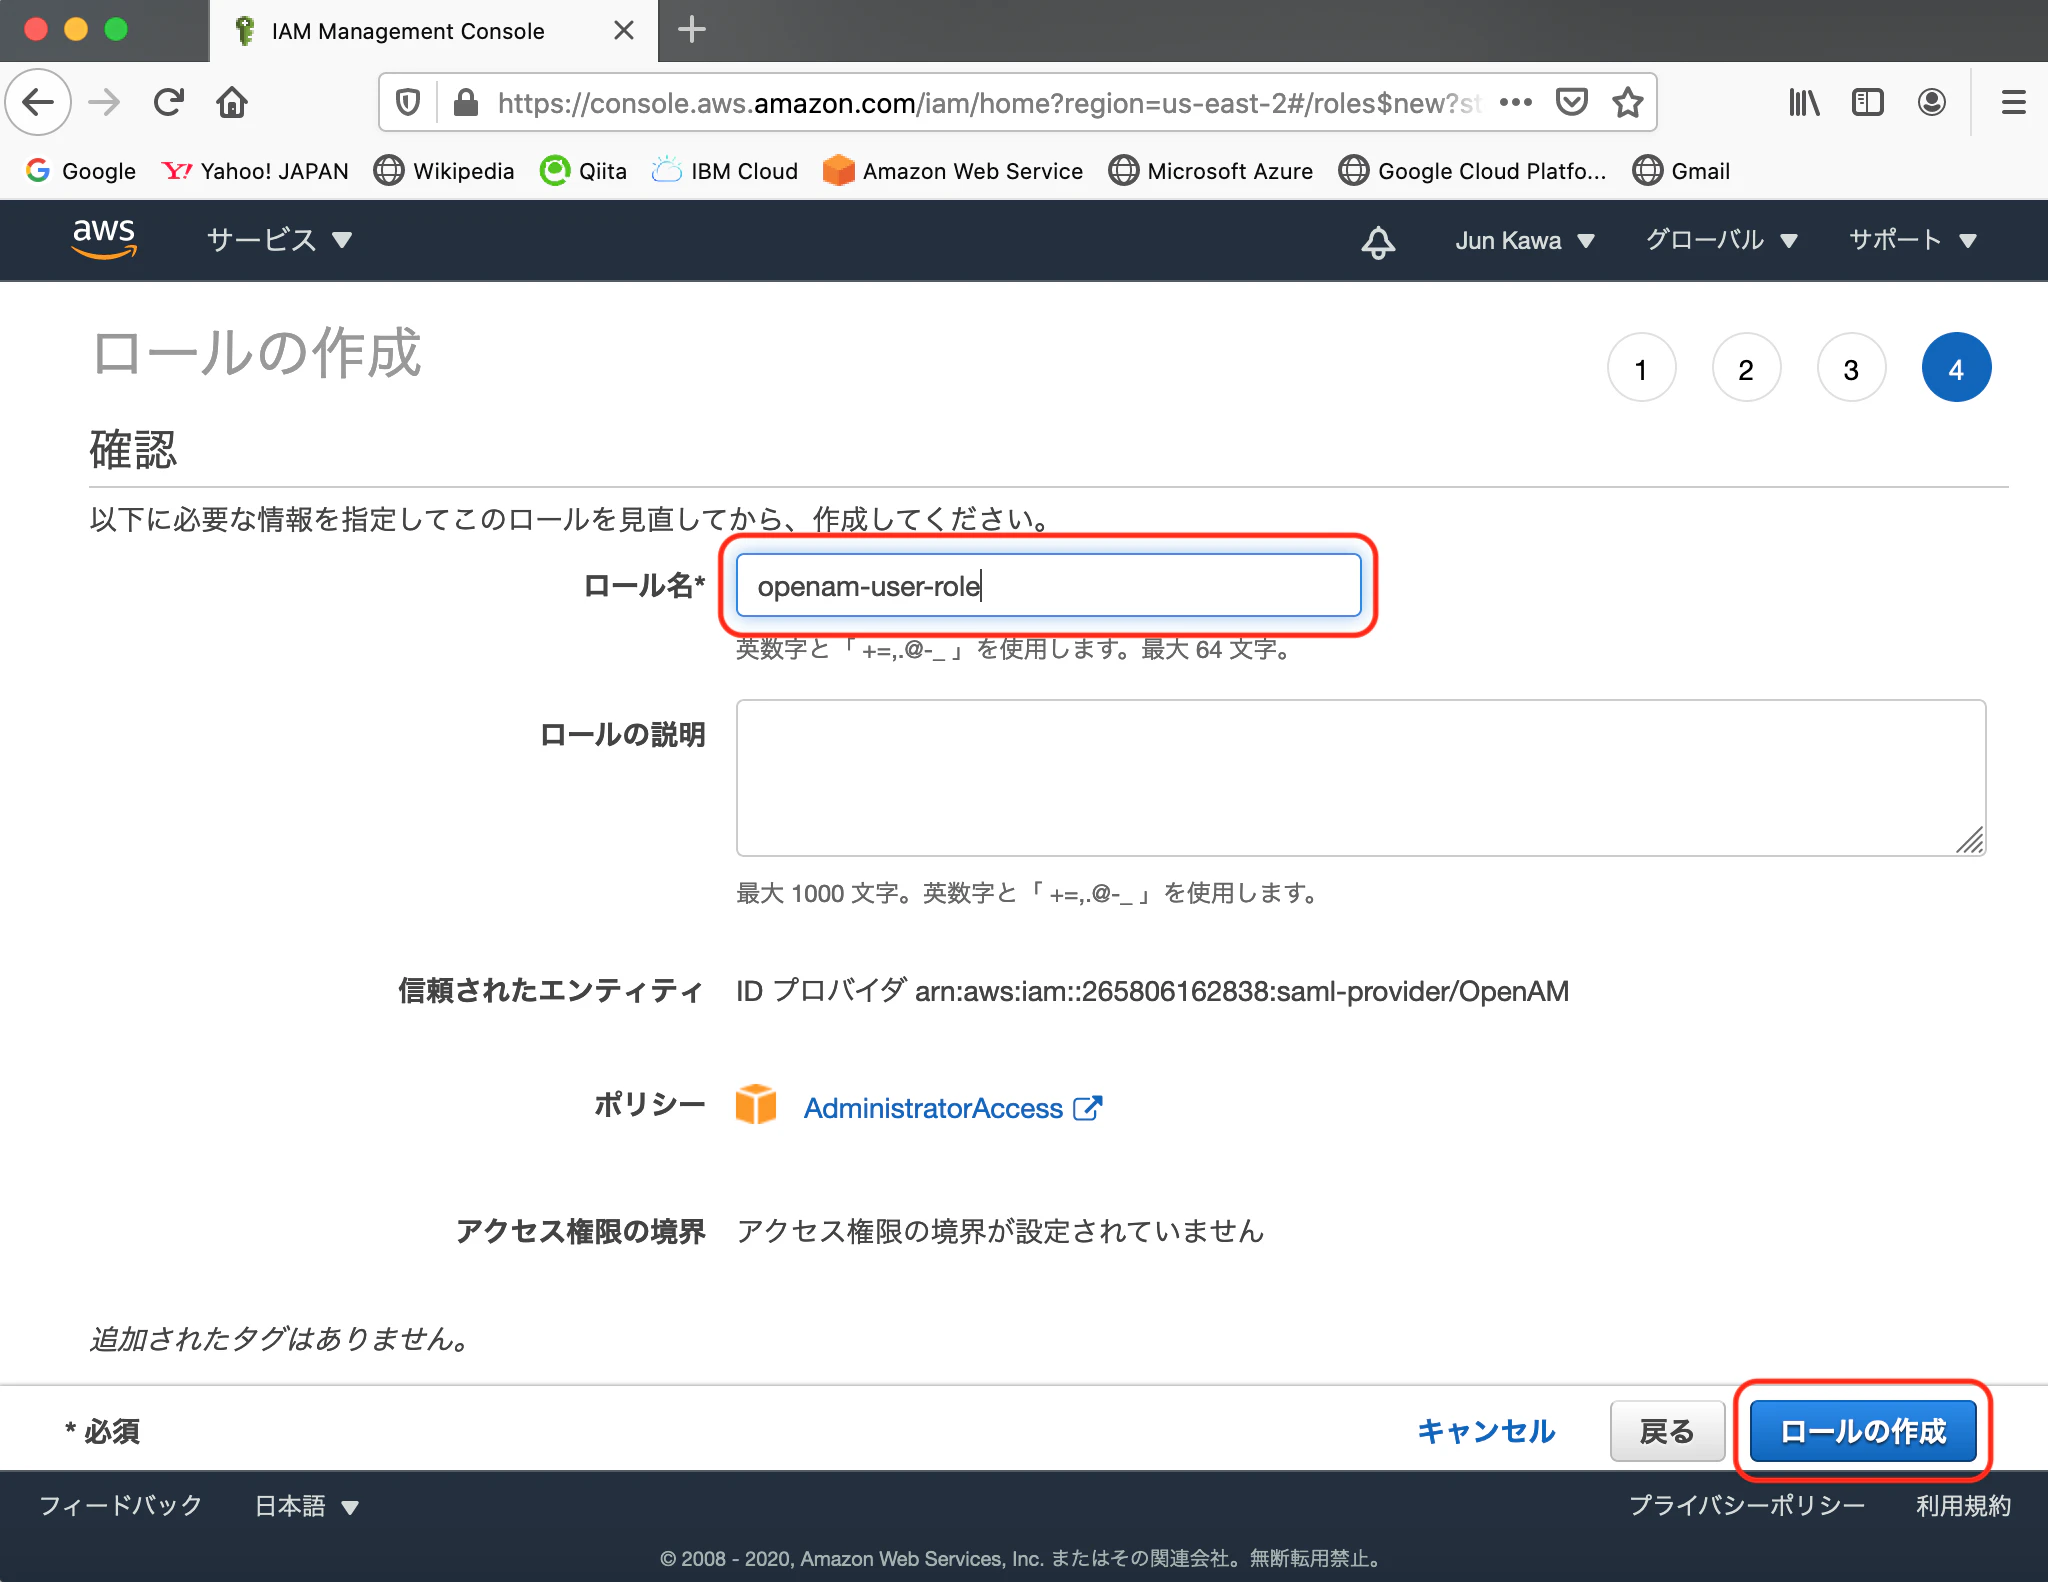
Task: Click the キャンセル link
Action: pyautogui.click(x=1486, y=1431)
